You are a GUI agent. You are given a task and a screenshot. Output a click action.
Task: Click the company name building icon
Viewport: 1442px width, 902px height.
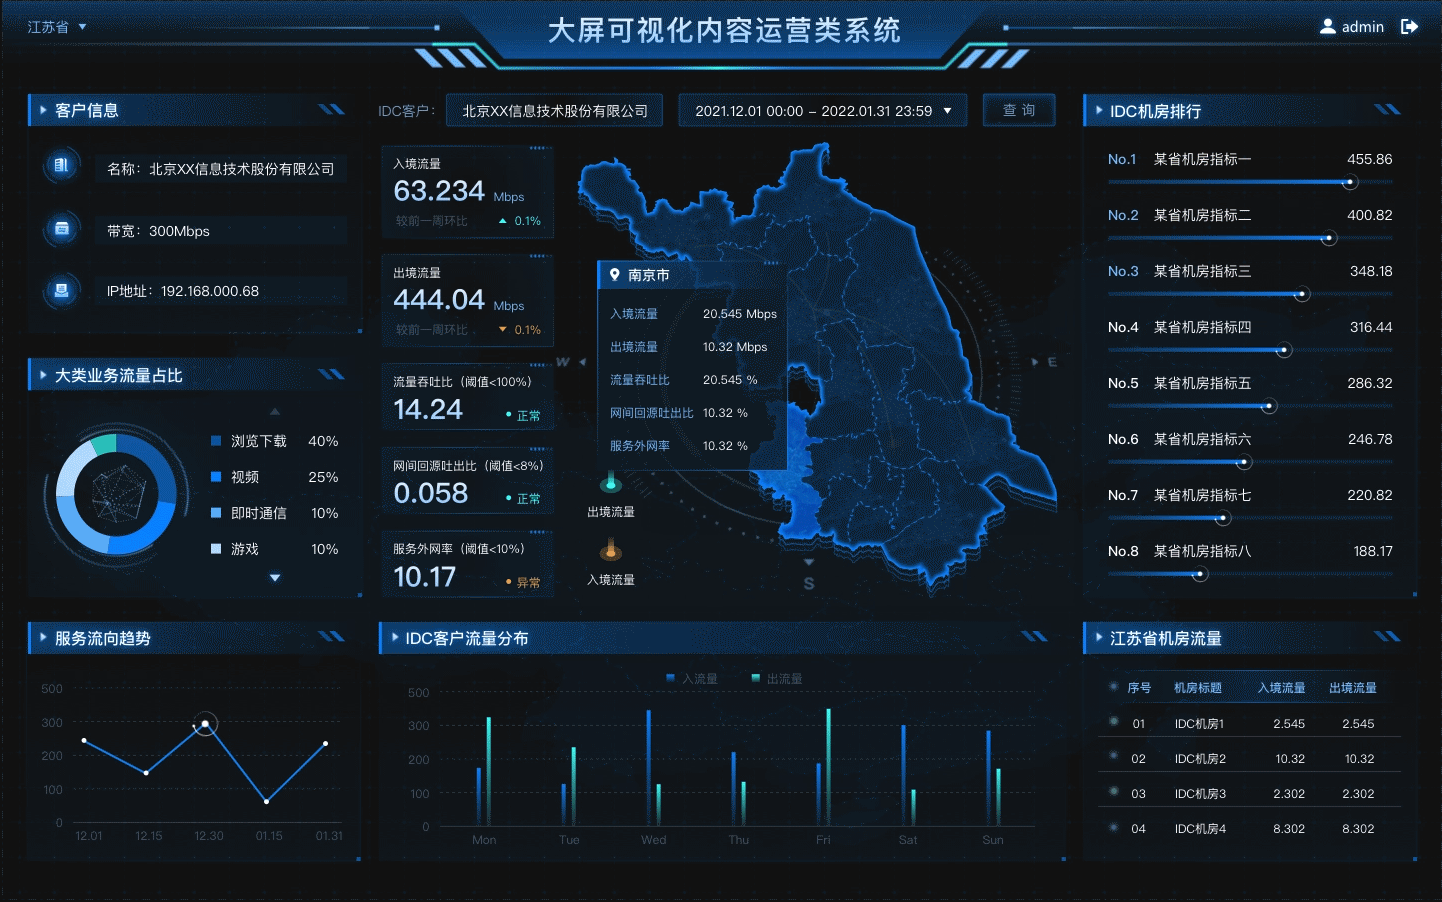point(62,166)
